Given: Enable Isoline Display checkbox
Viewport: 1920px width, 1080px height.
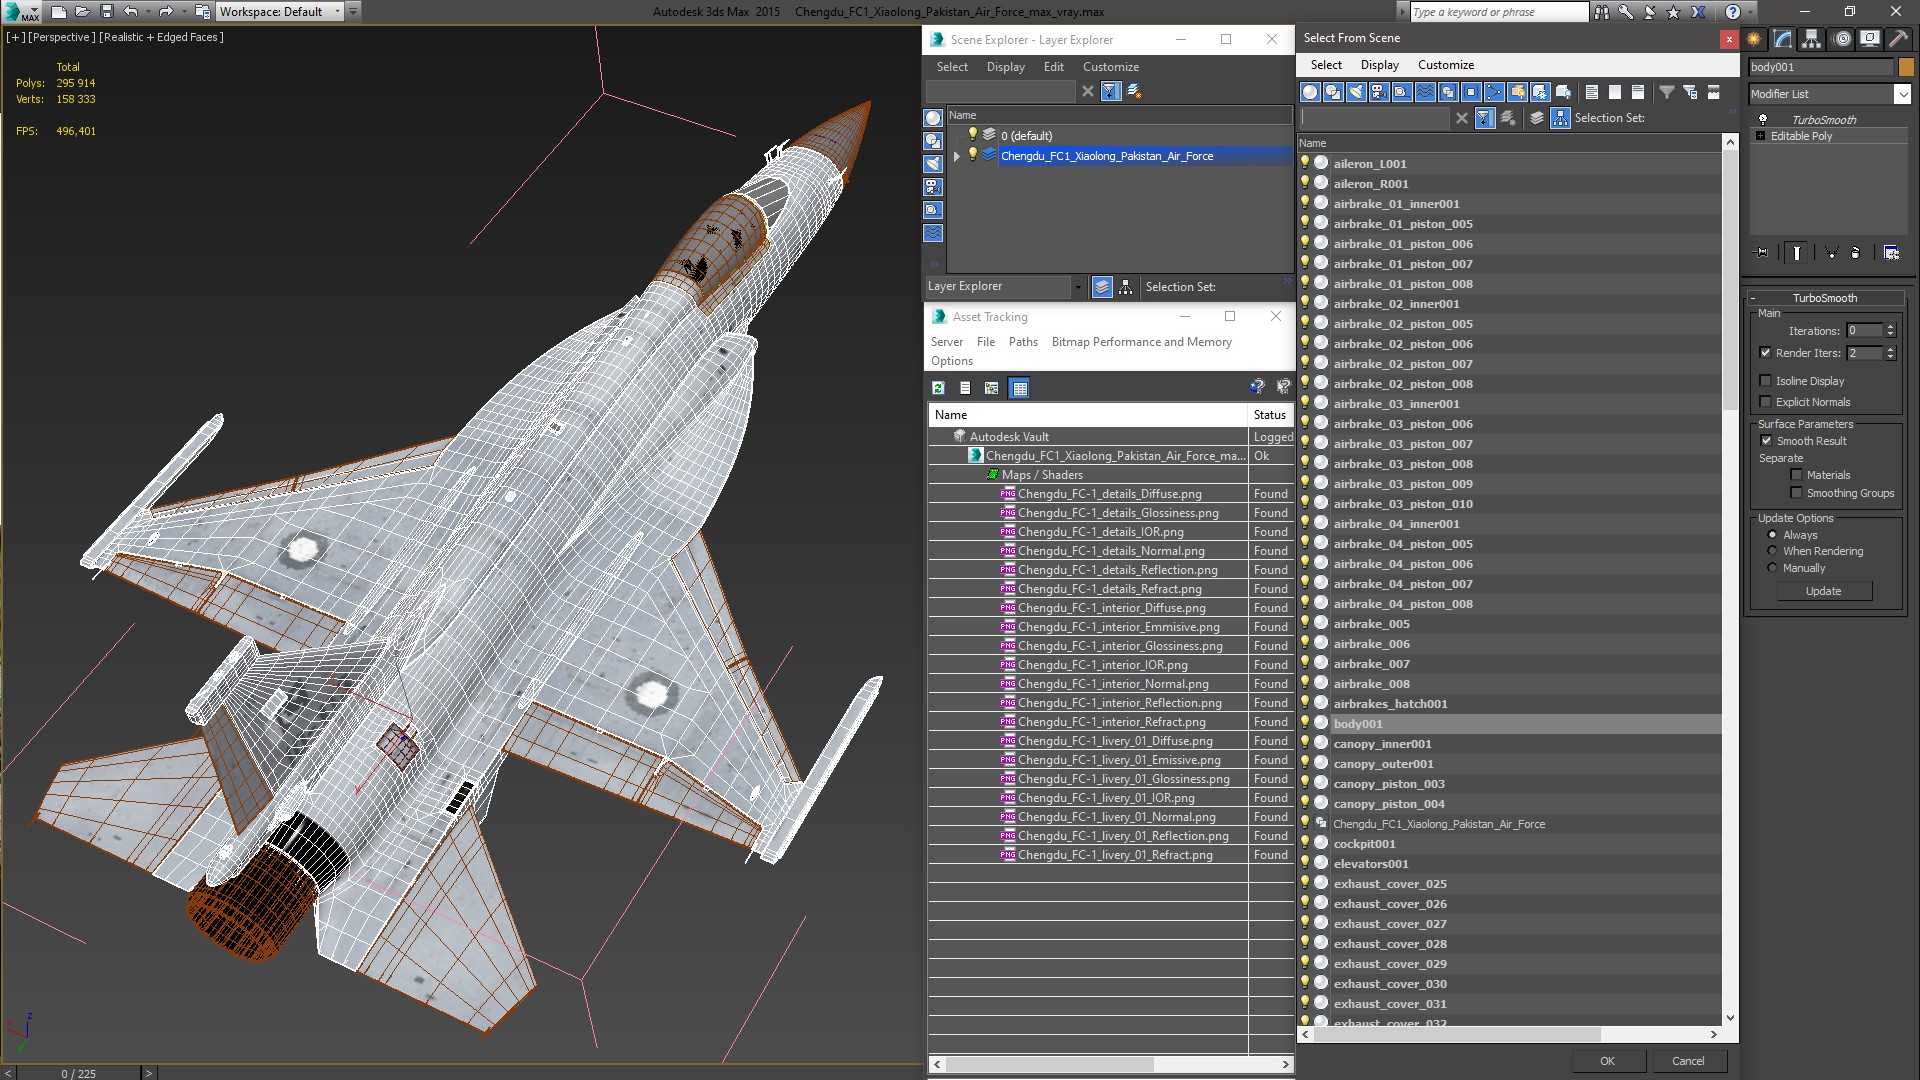Looking at the screenshot, I should coord(1765,381).
